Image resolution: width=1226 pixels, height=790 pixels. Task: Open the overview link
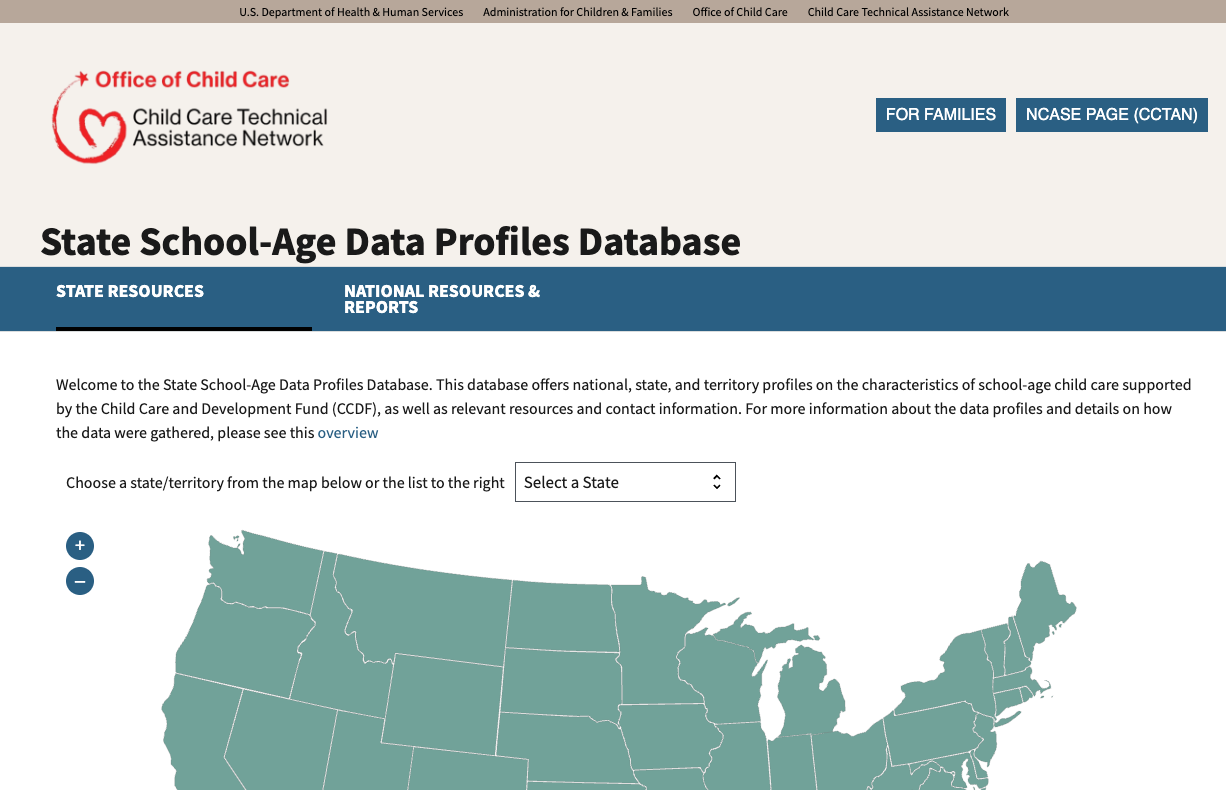348,432
